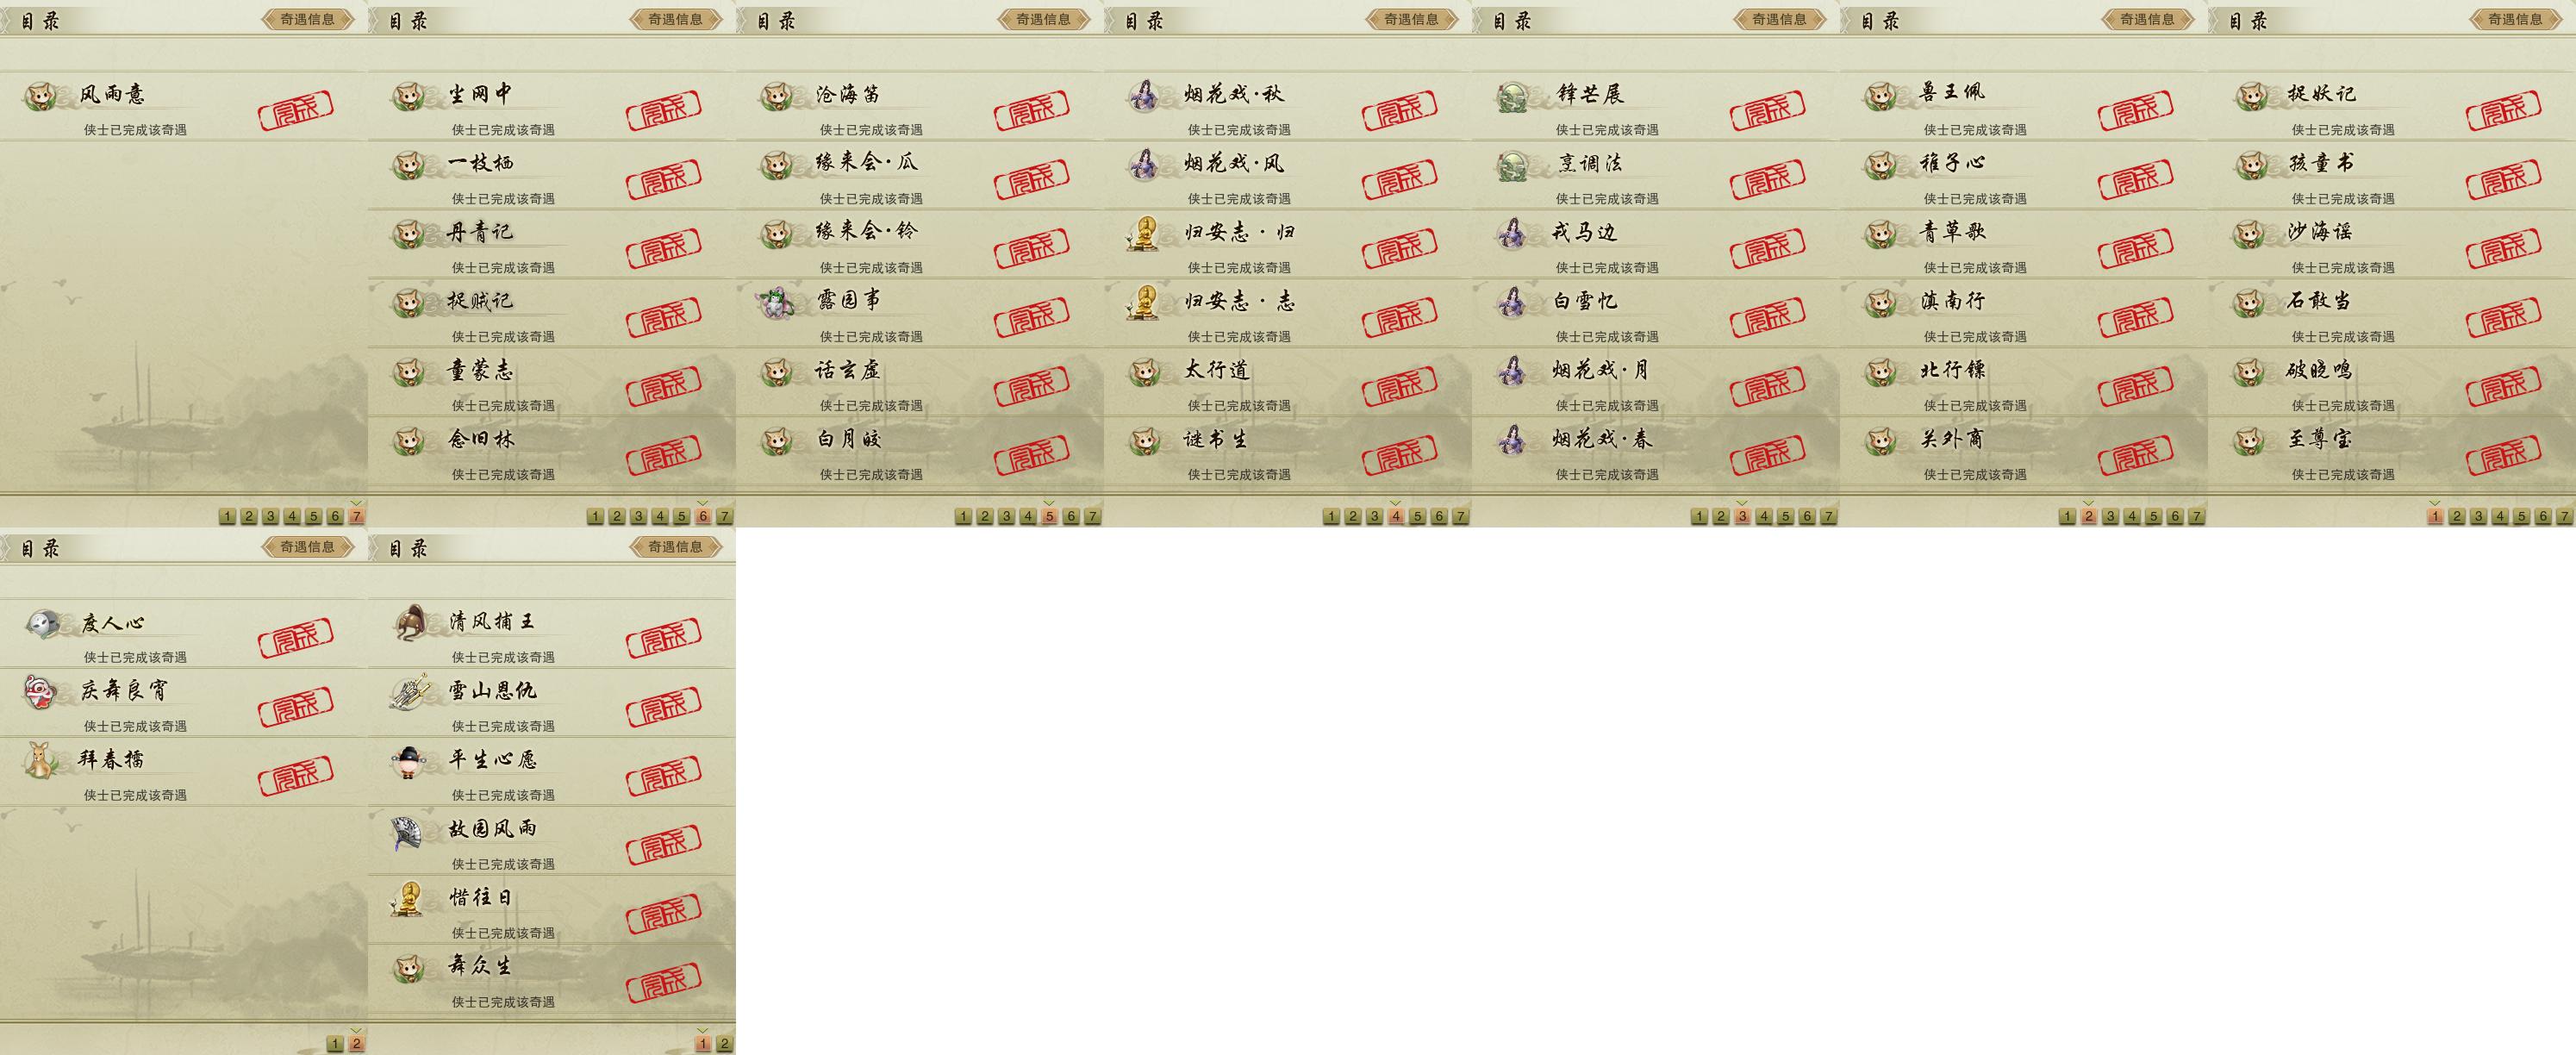Select the weapon icon next to 雪山恩仇
Image resolution: width=2576 pixels, height=1055 pixels.
pos(410,692)
